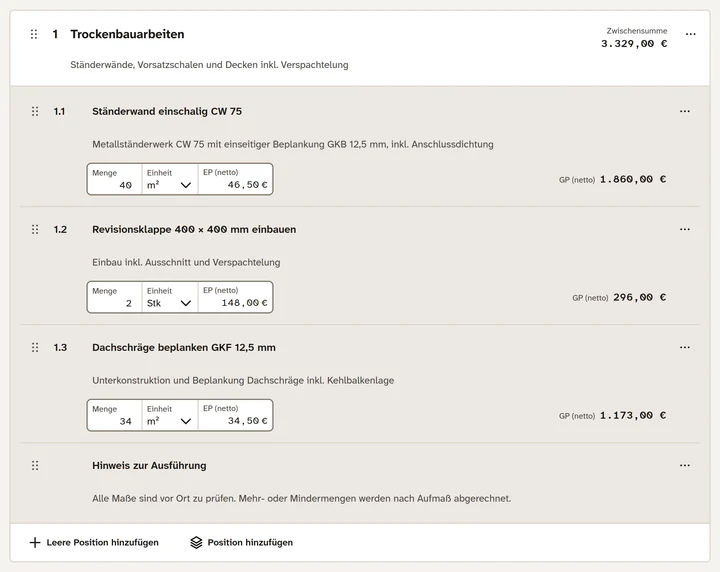
Task: Click description Metallständerwerk CW 75 text
Action: coord(293,144)
